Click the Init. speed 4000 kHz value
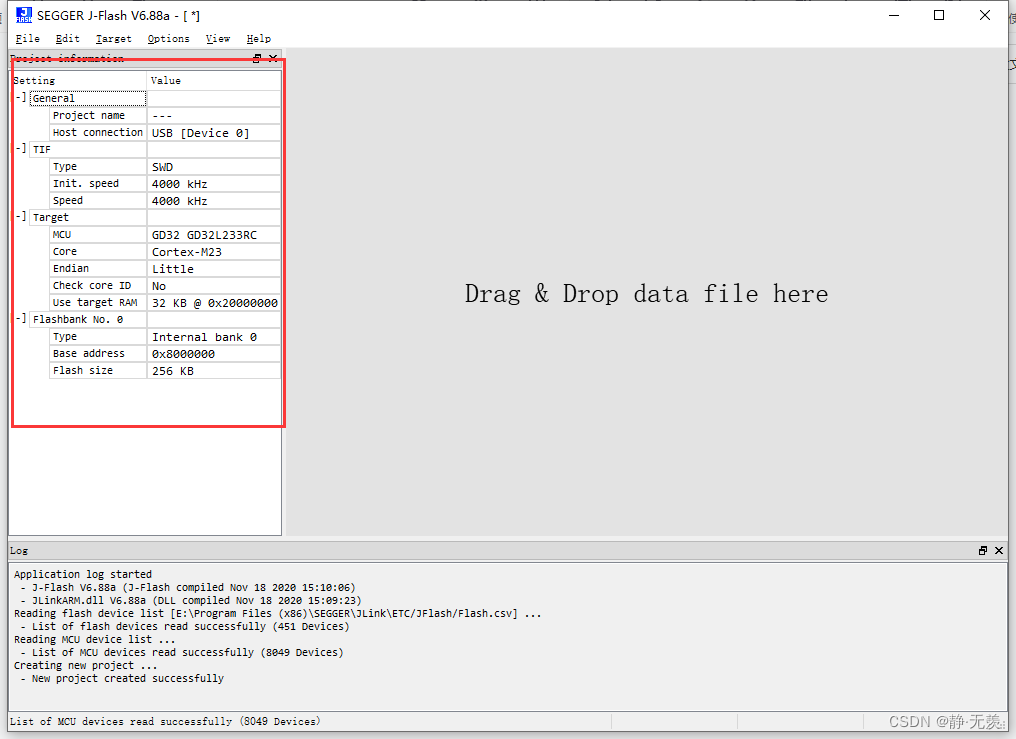Viewport: 1016px width, 739px height. pos(214,184)
